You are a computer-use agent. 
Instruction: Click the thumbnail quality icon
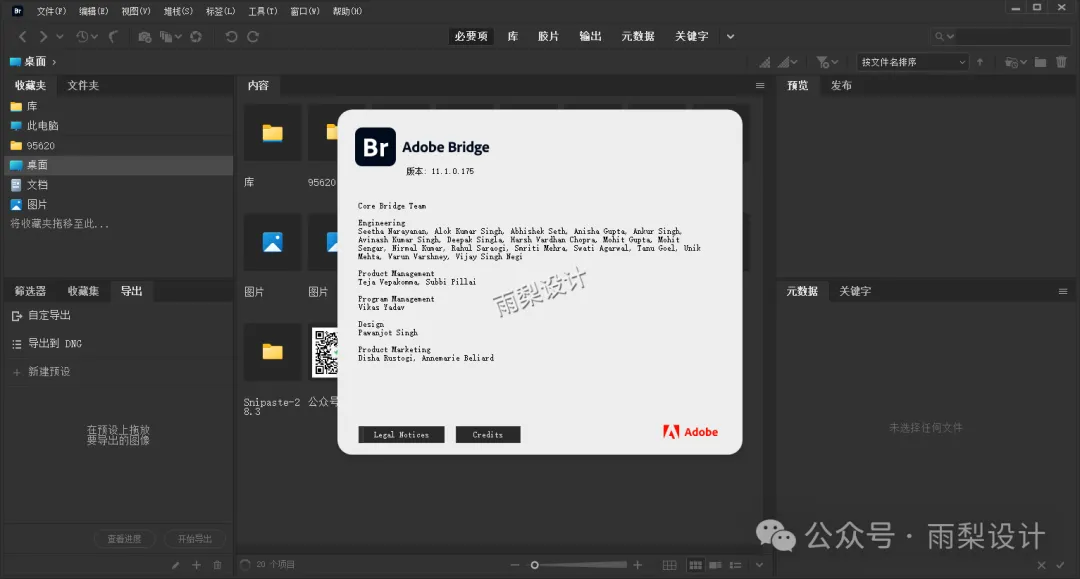[765, 62]
